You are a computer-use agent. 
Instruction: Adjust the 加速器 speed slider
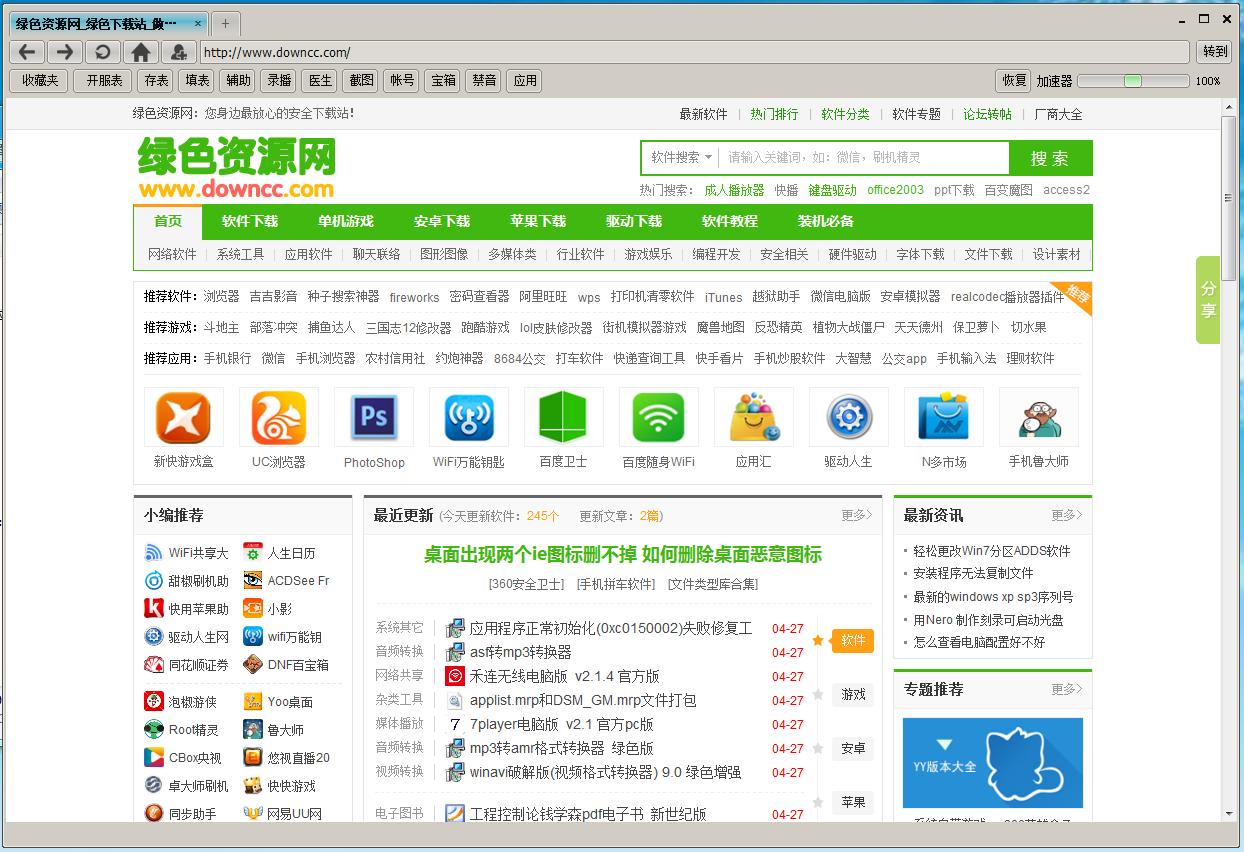(x=1133, y=81)
